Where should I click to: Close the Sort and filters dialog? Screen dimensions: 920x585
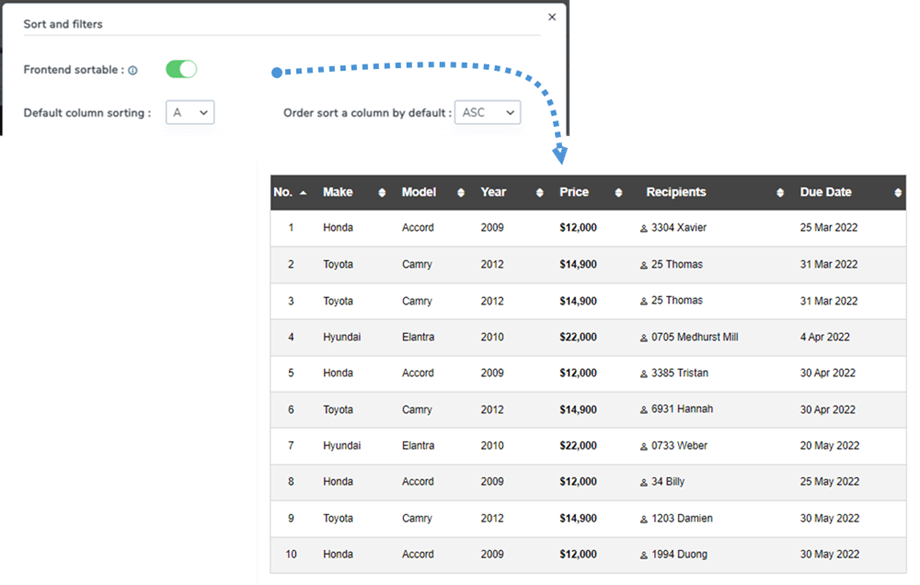click(x=552, y=17)
